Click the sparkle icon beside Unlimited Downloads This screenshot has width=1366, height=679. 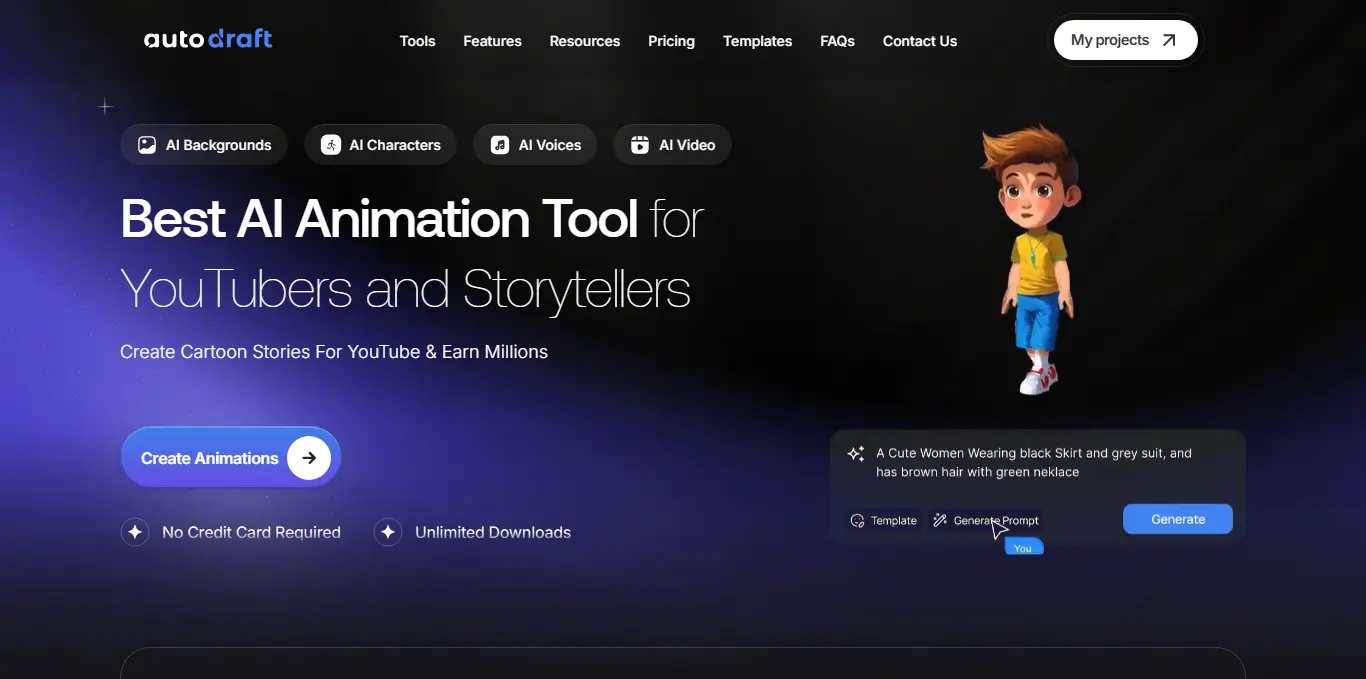[x=388, y=532]
